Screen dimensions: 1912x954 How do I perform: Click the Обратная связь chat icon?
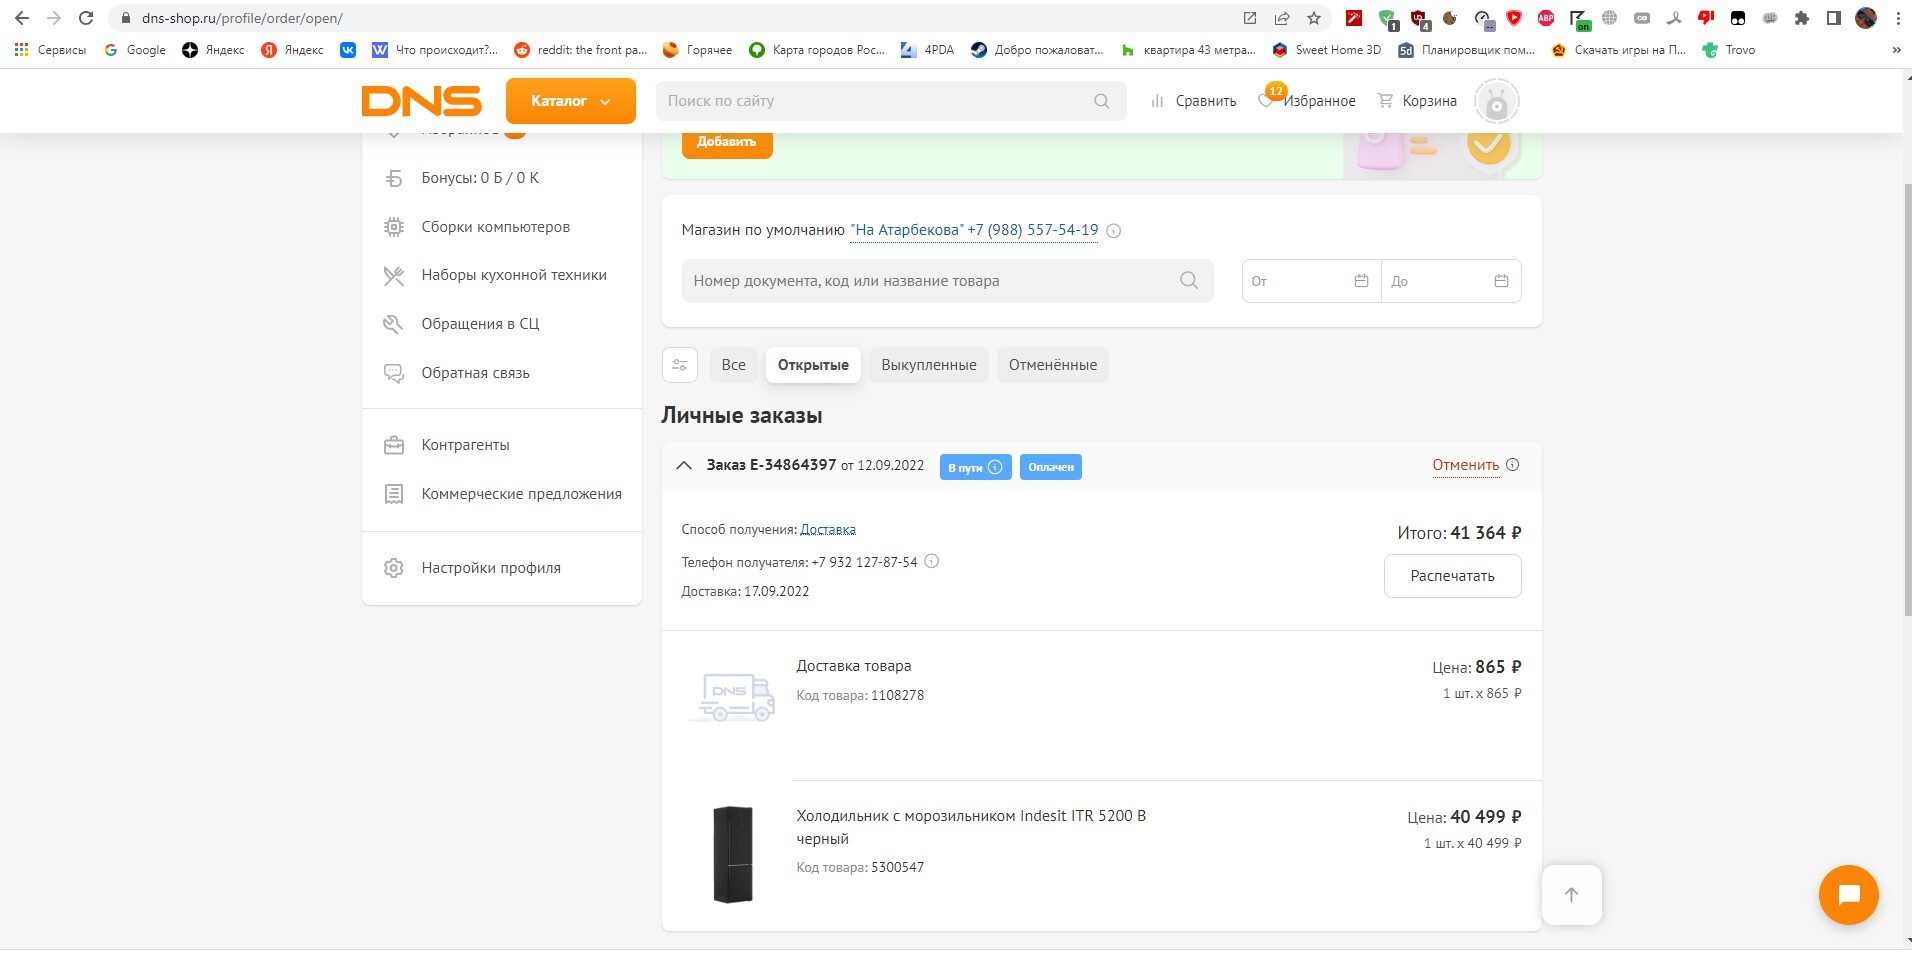pos(394,373)
